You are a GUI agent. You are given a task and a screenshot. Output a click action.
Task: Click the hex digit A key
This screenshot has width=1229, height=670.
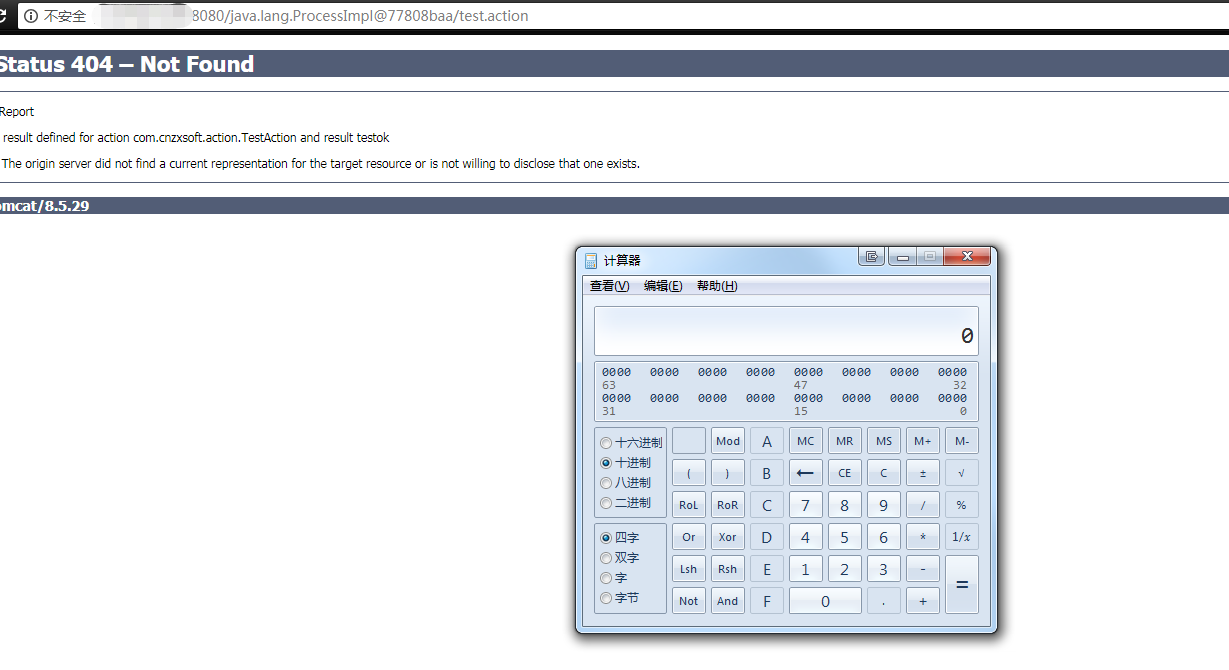click(x=767, y=441)
